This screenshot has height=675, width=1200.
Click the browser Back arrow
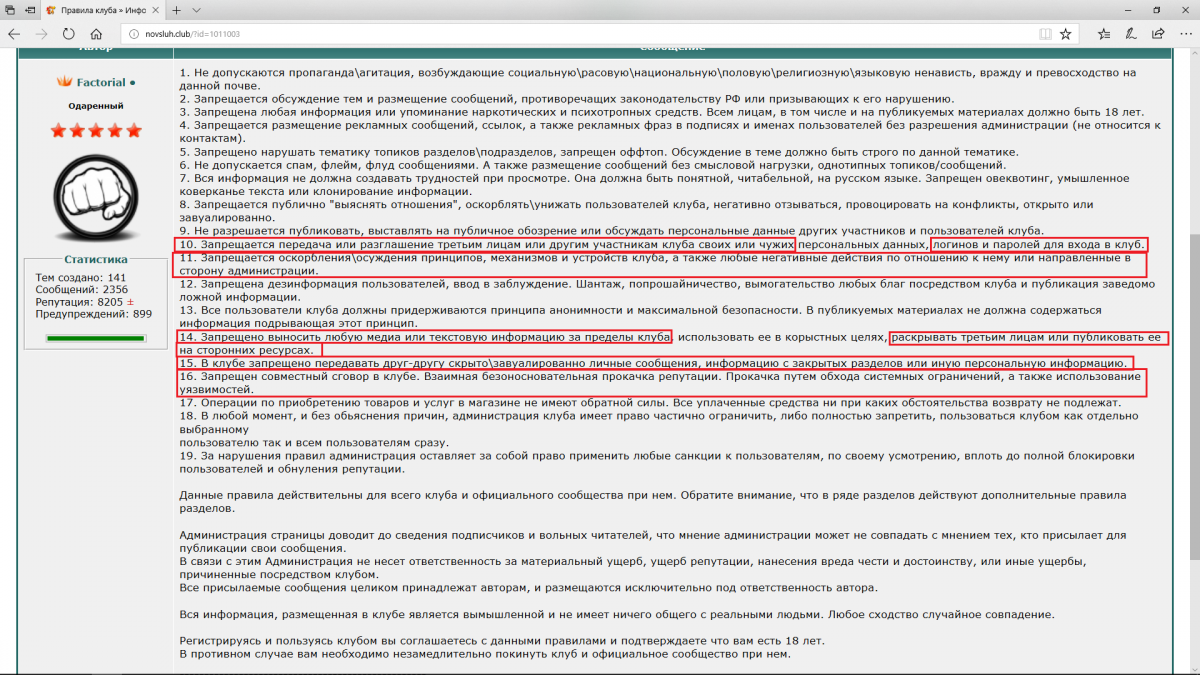coord(15,33)
